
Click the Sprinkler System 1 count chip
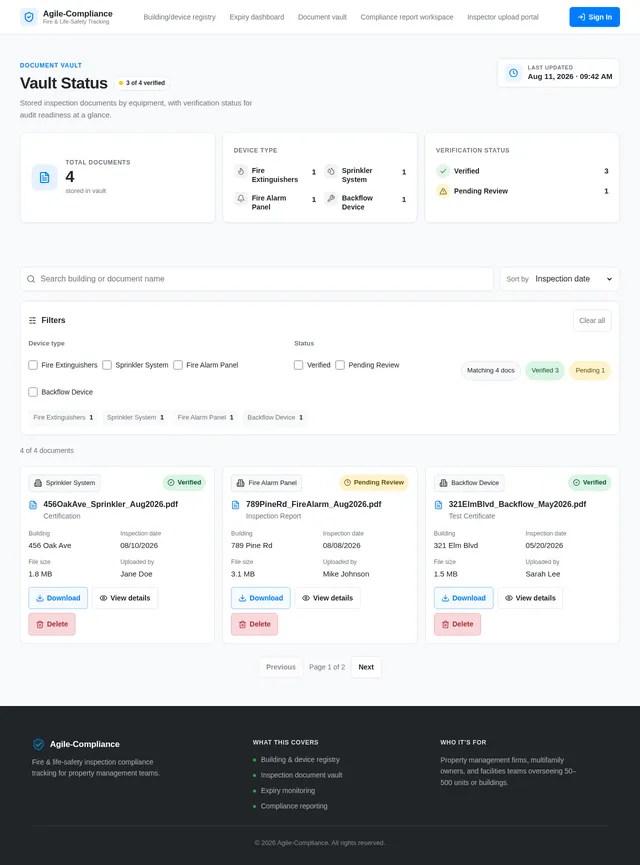pyautogui.click(x=135, y=418)
